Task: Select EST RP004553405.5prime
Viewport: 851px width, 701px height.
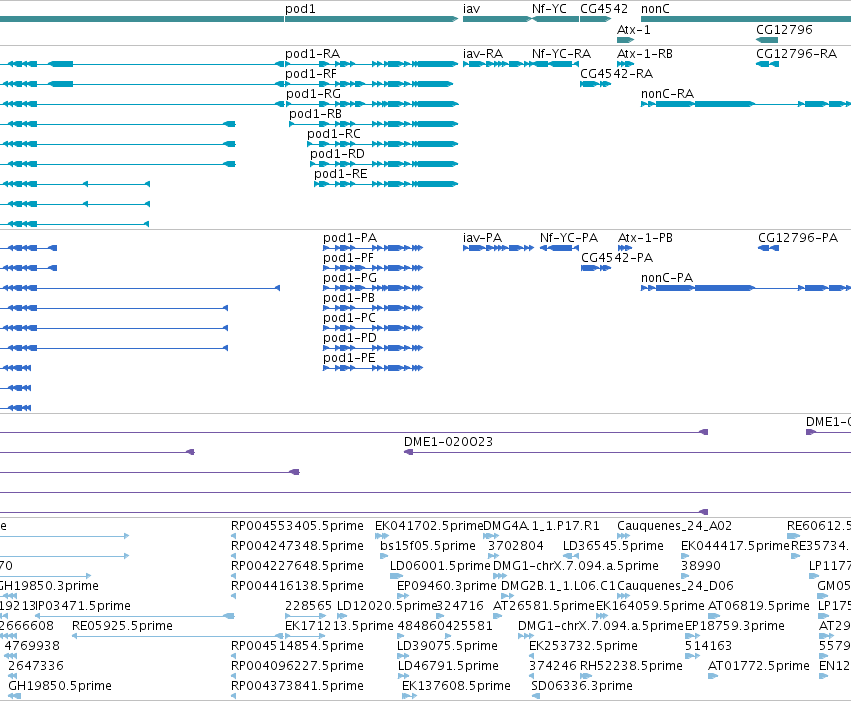Action: pyautogui.click(x=297, y=526)
